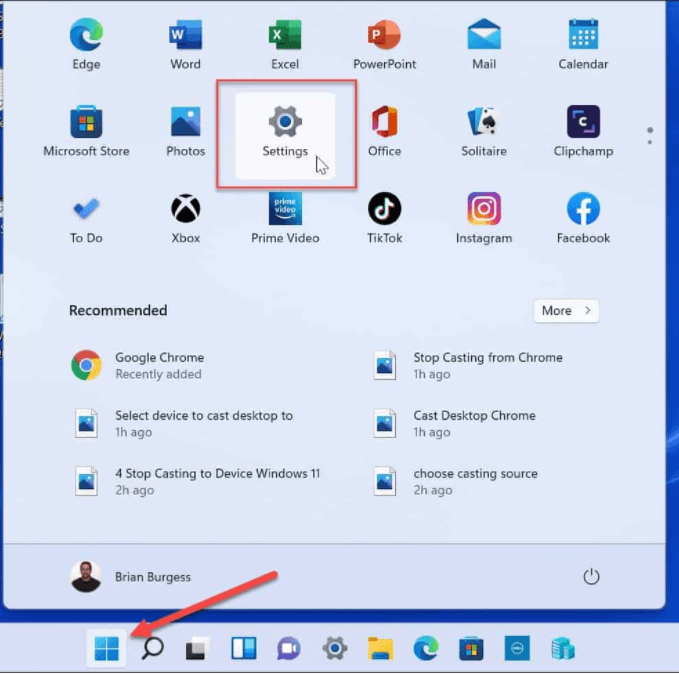Open Prime Video
The width and height of the screenshot is (679, 674).
[285, 218]
